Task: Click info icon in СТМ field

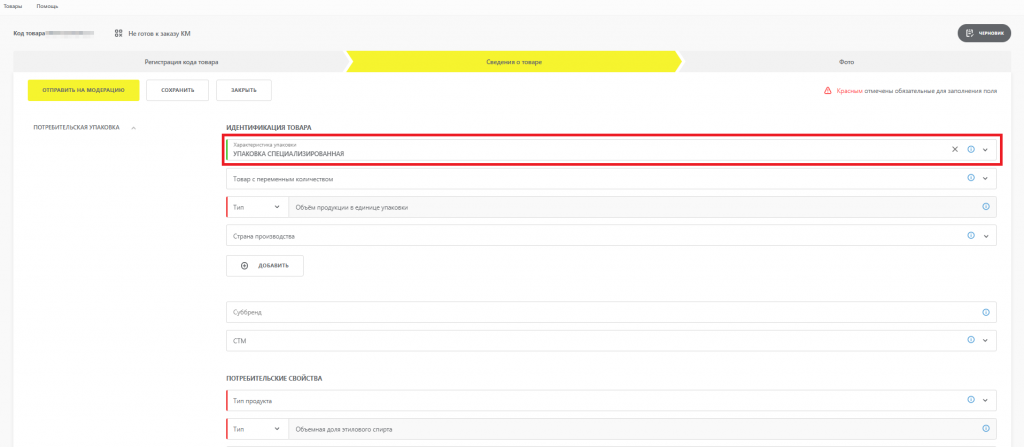Action: coord(971,340)
